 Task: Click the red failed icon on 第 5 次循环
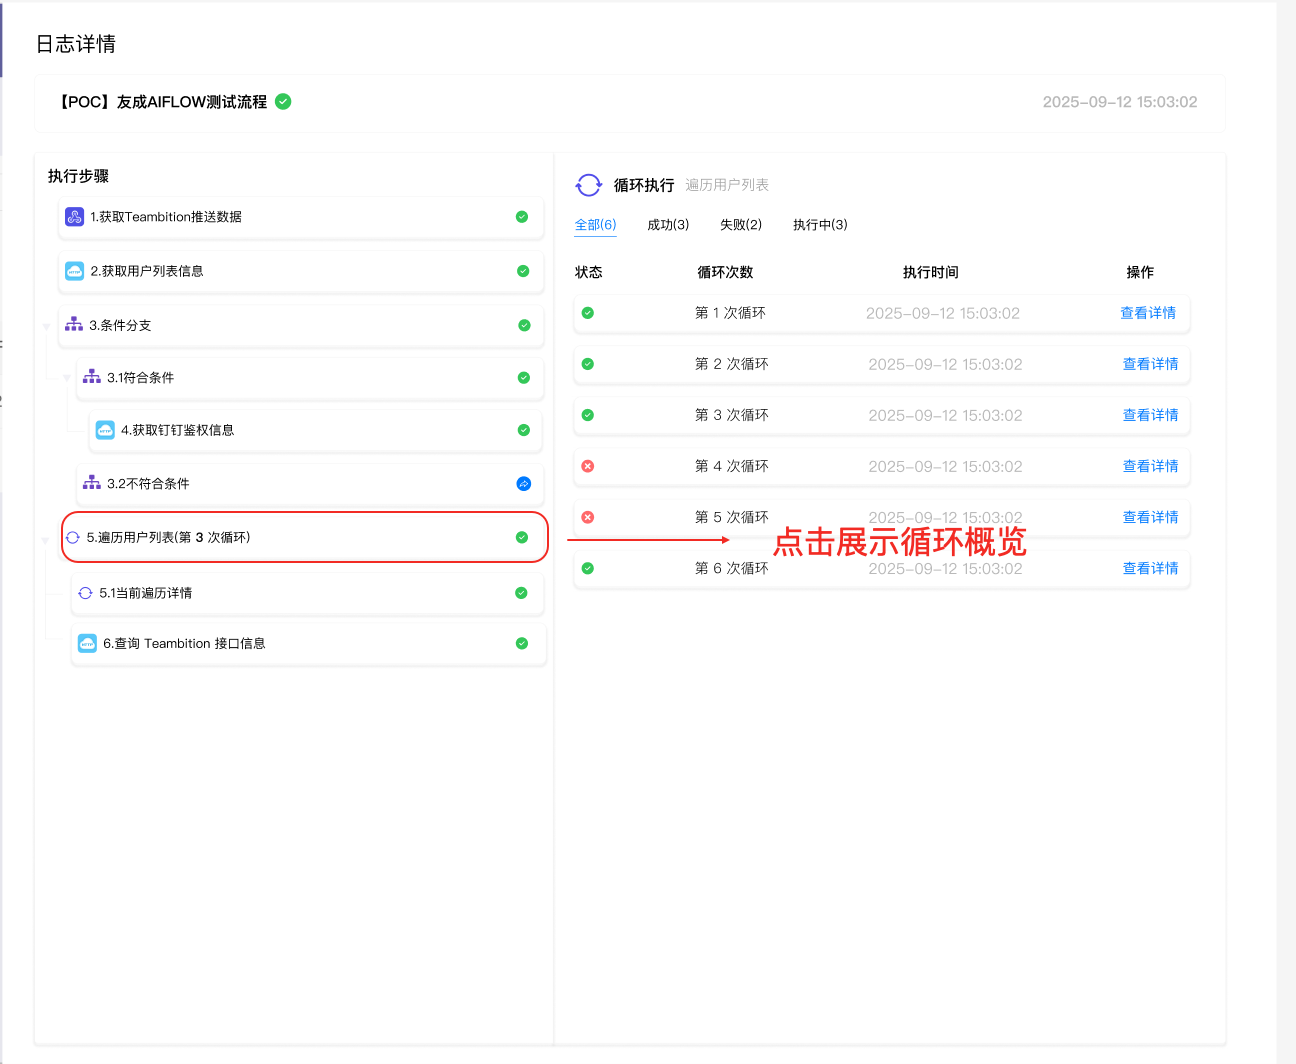(588, 517)
